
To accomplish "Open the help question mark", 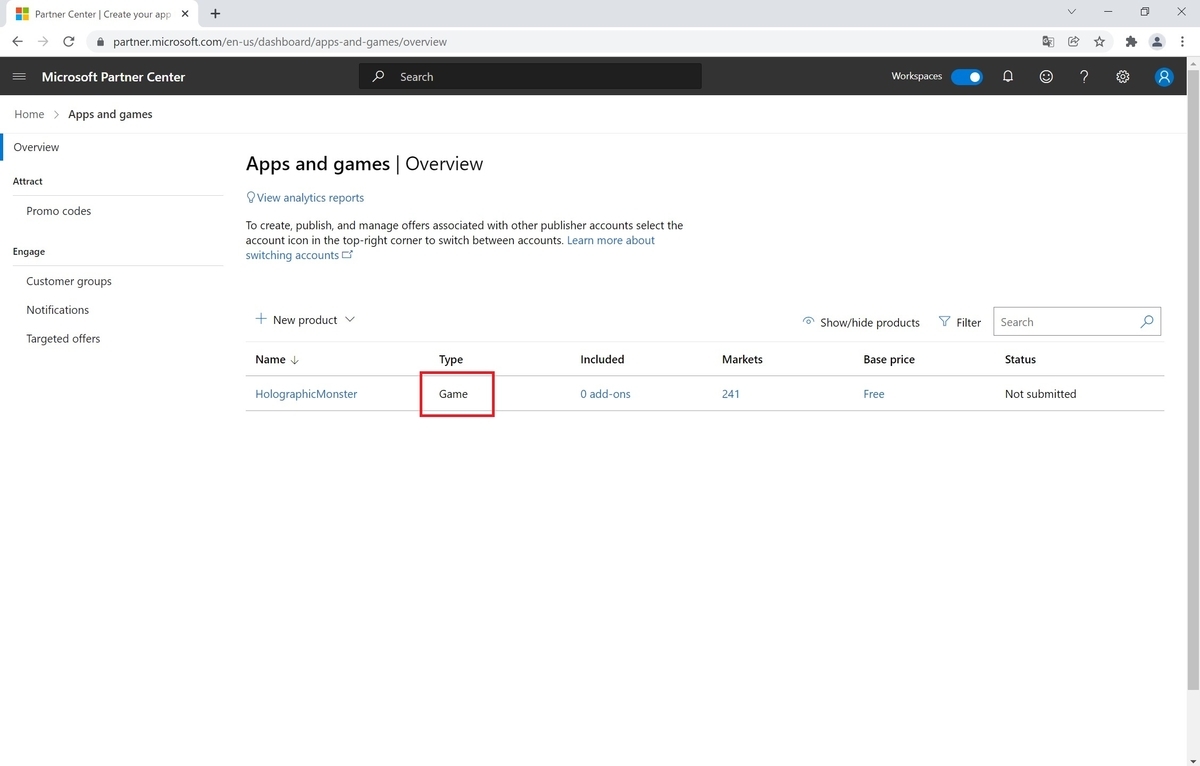I will pos(1084,77).
